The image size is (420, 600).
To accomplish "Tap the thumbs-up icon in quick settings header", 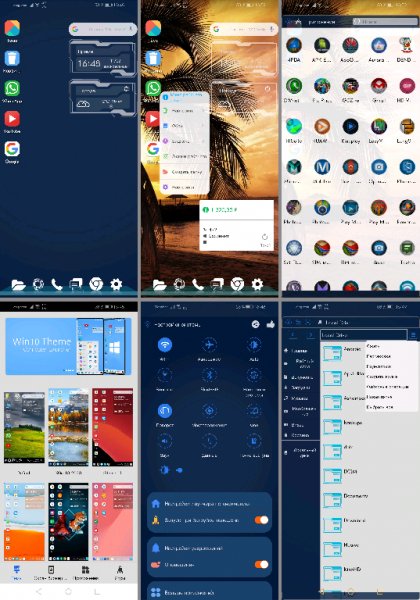I will click(270, 324).
